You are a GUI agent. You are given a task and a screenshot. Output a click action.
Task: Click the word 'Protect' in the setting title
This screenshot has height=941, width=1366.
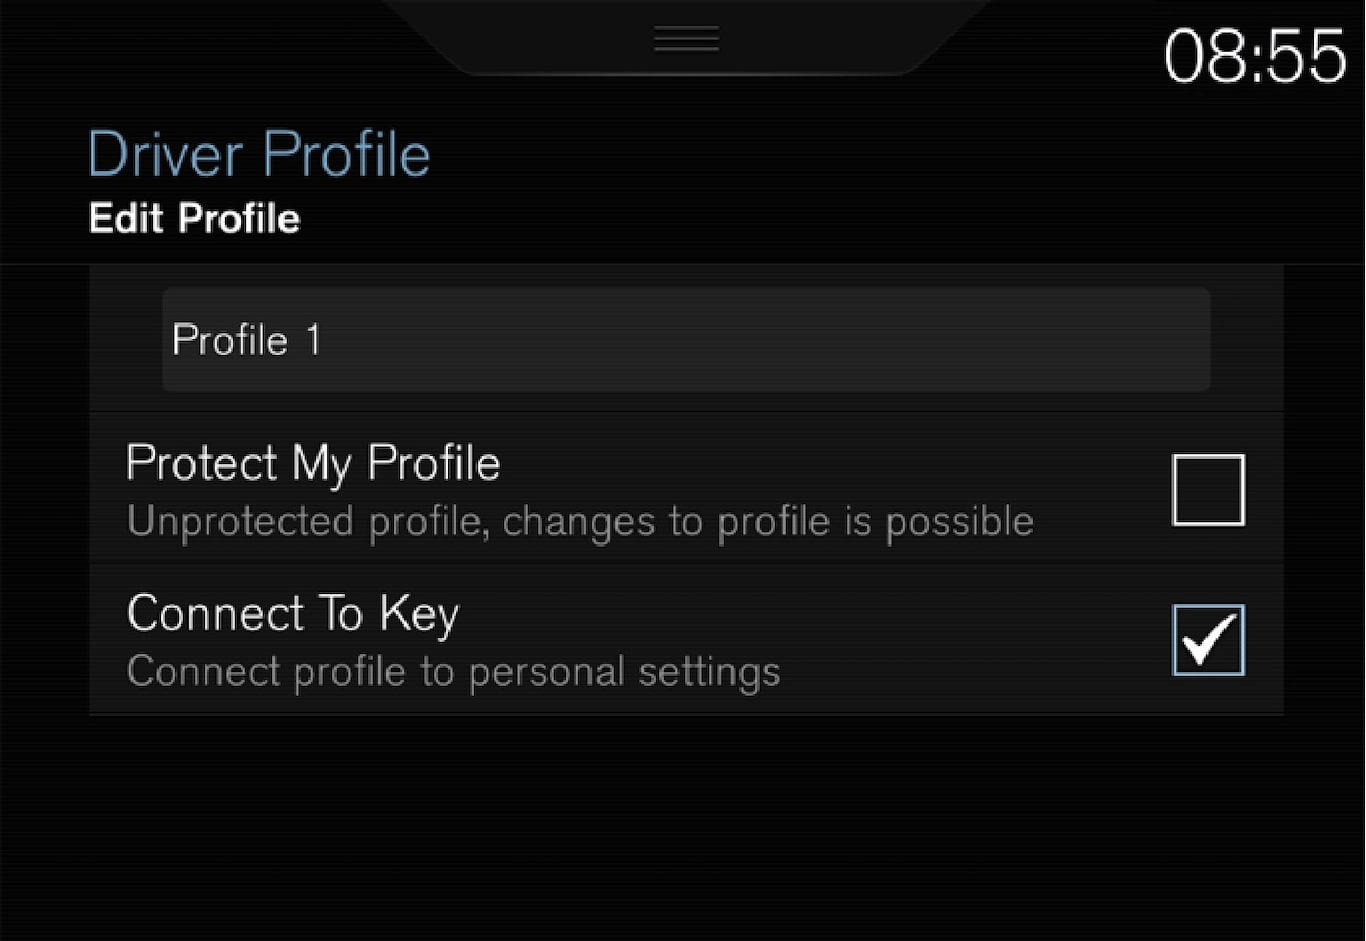click(202, 464)
